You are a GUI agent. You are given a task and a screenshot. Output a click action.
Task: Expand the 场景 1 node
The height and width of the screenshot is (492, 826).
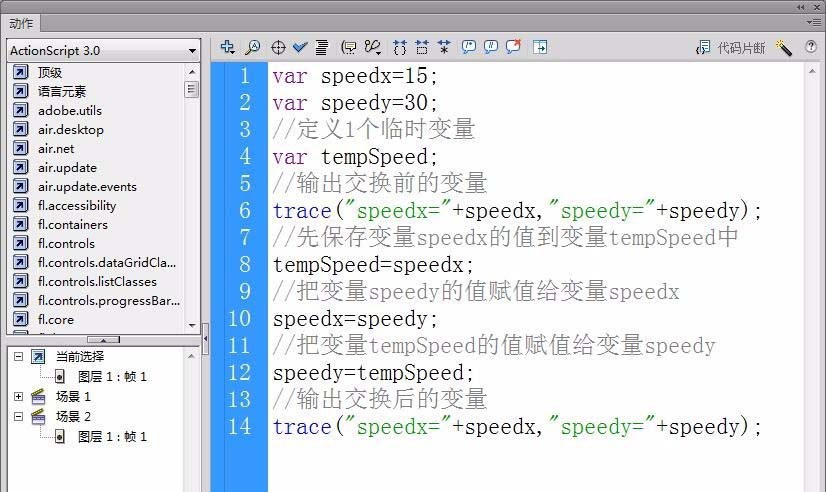18,396
